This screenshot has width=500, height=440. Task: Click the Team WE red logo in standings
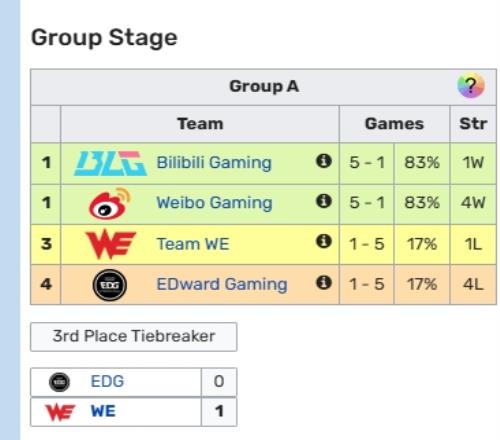[111, 244]
